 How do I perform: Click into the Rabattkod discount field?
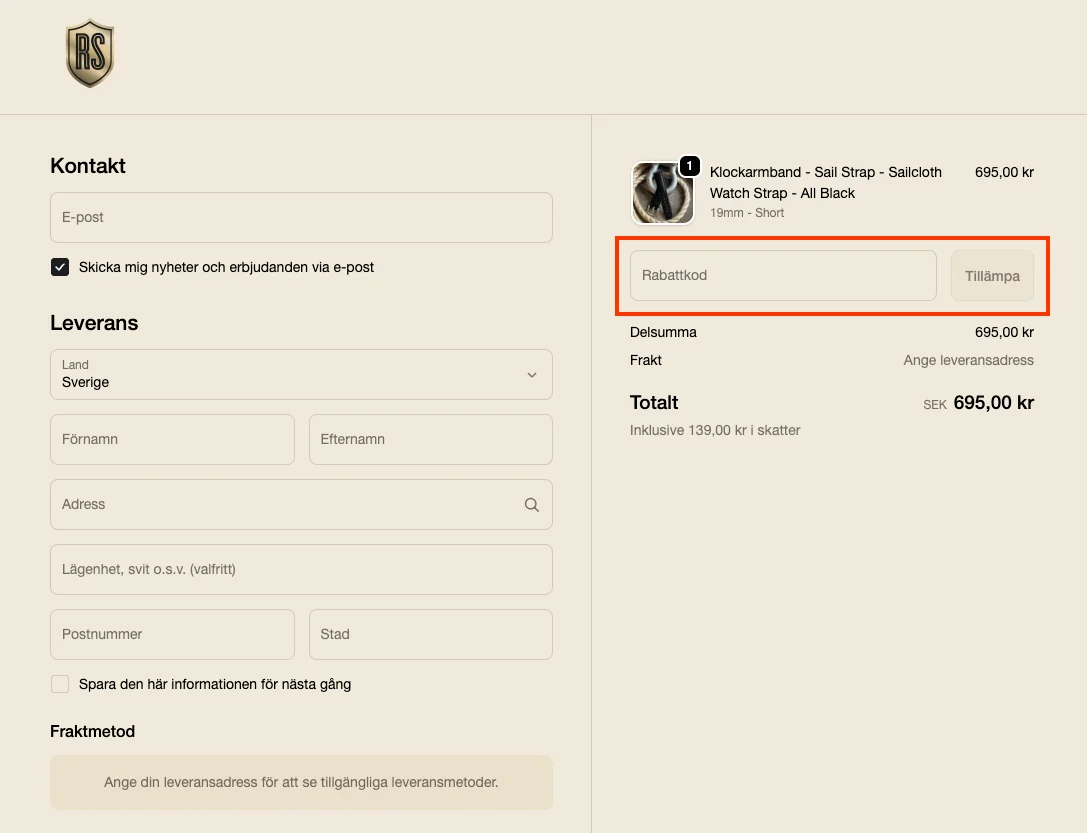782,276
